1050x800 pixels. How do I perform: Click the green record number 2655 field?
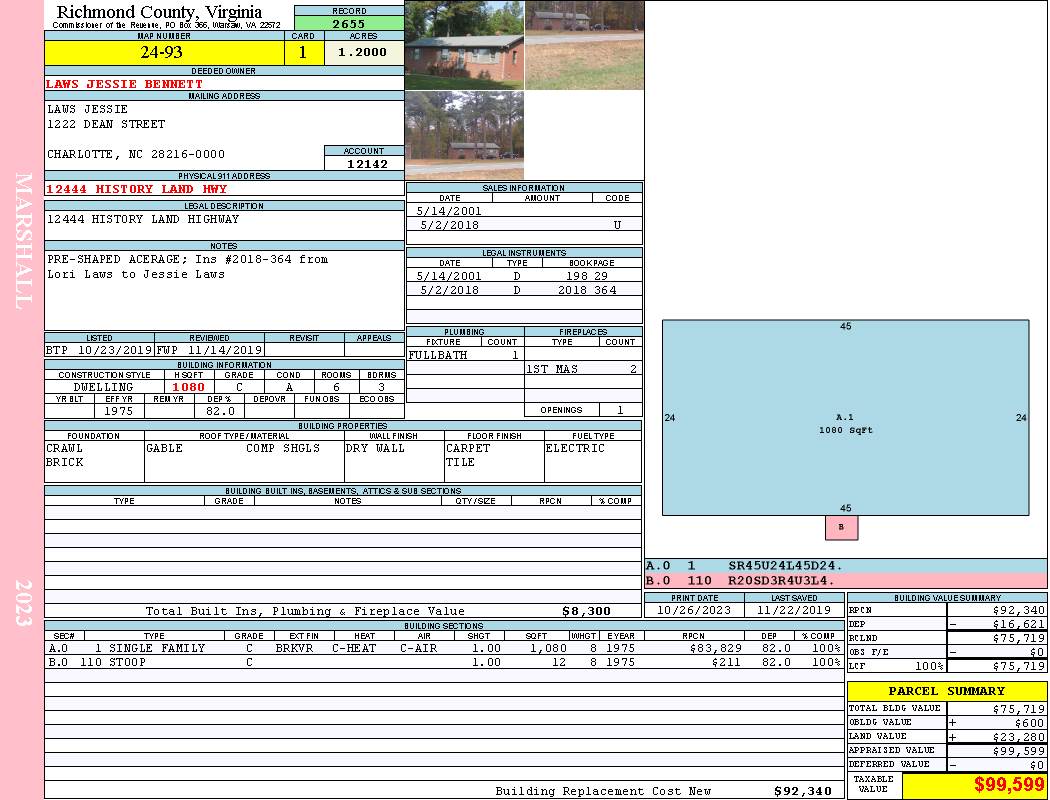pos(349,24)
